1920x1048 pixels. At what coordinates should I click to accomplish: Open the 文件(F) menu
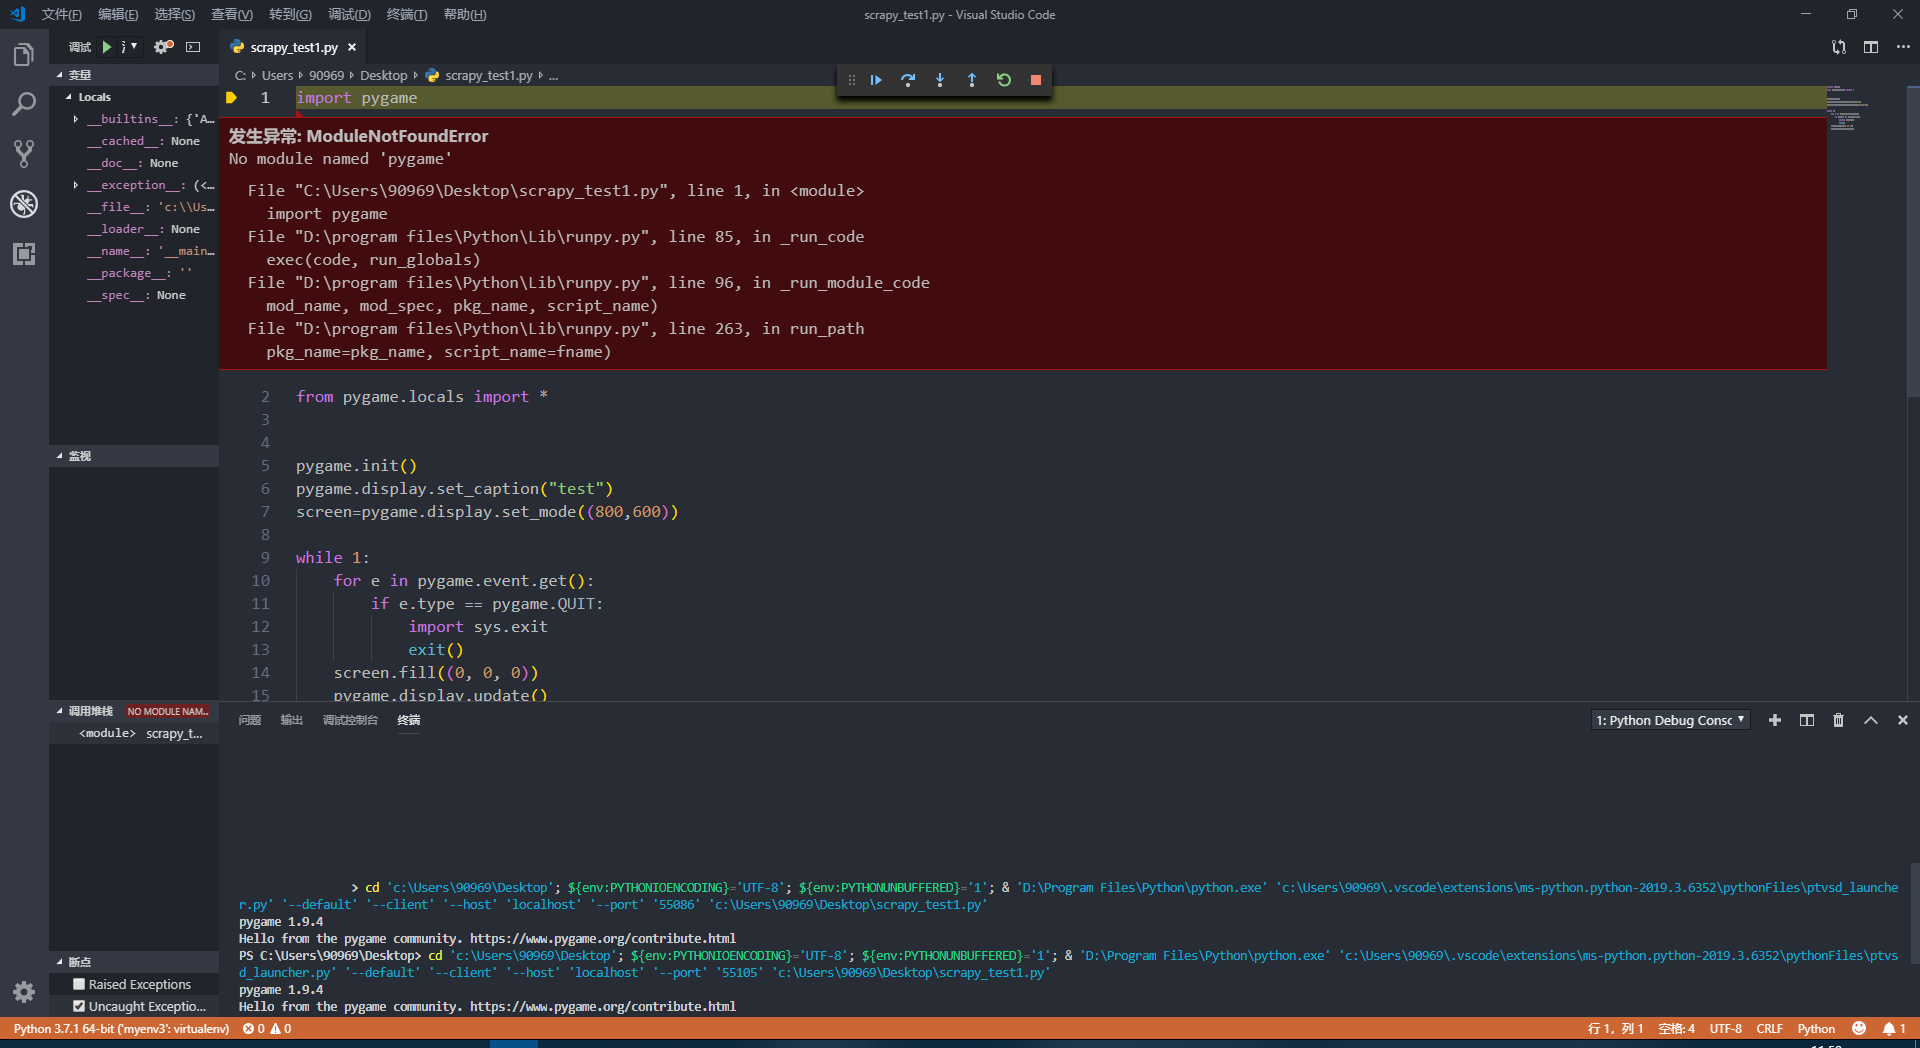(x=61, y=14)
